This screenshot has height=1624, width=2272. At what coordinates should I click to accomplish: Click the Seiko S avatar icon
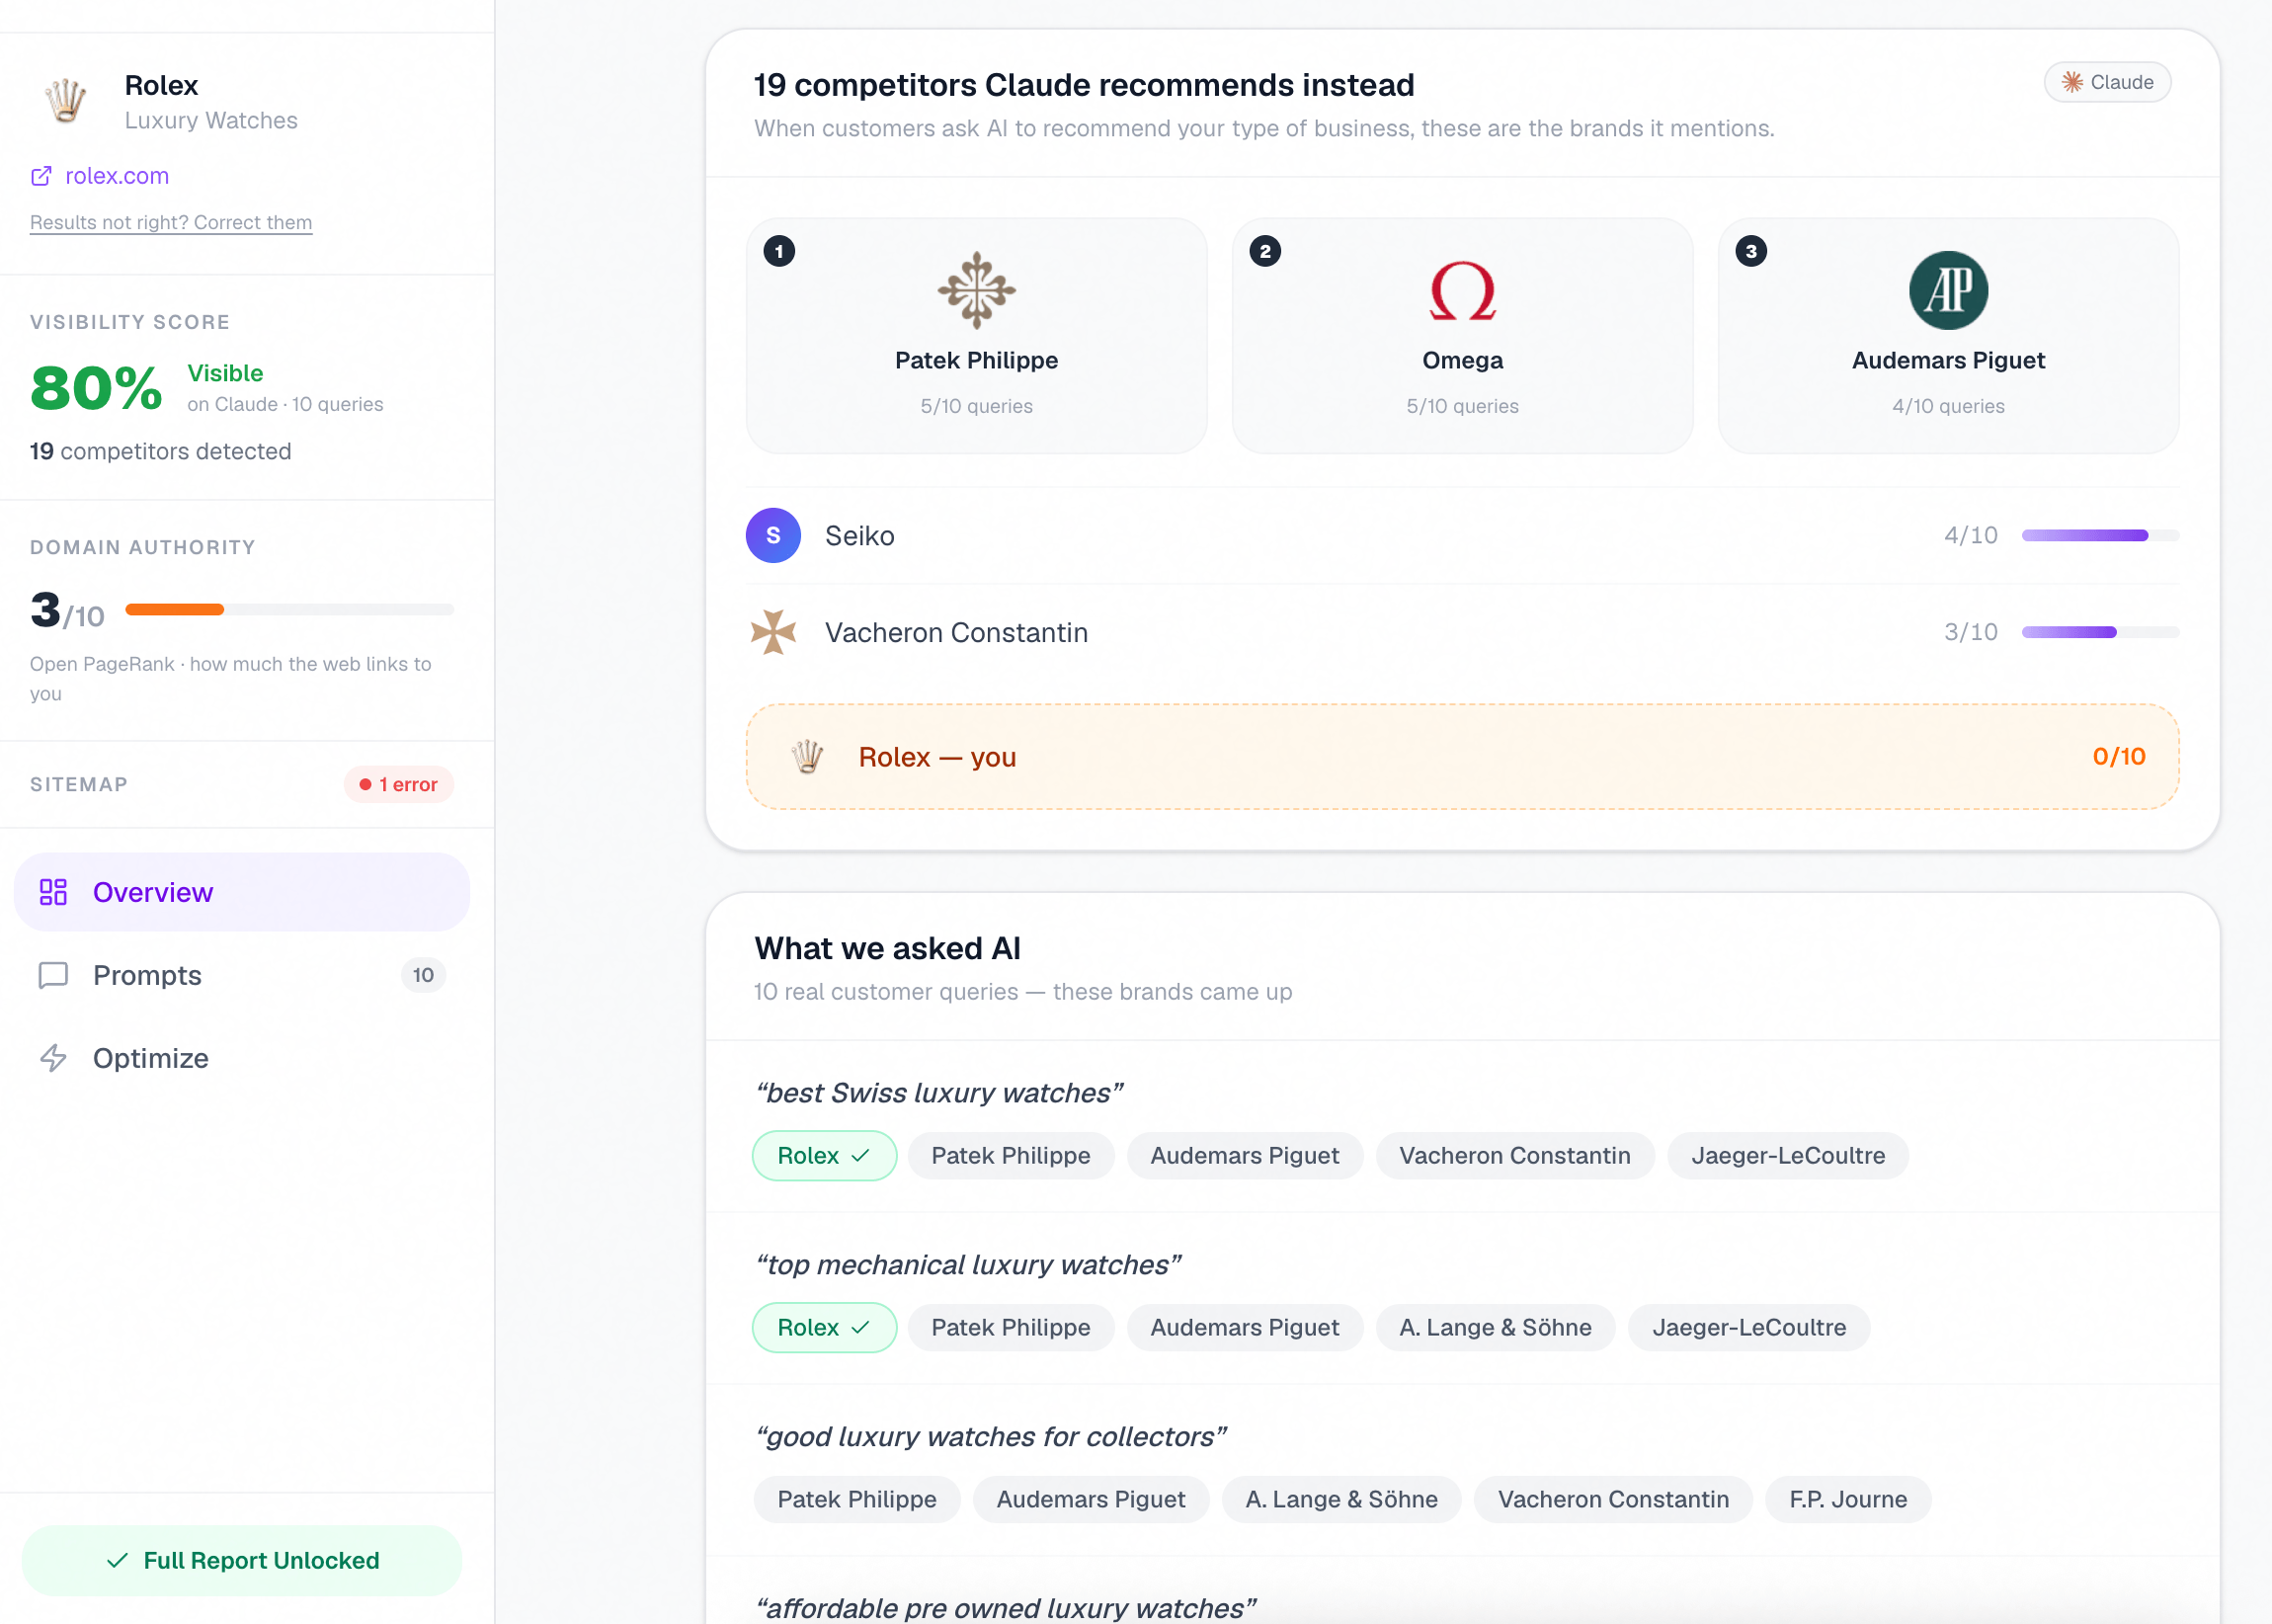[x=773, y=535]
